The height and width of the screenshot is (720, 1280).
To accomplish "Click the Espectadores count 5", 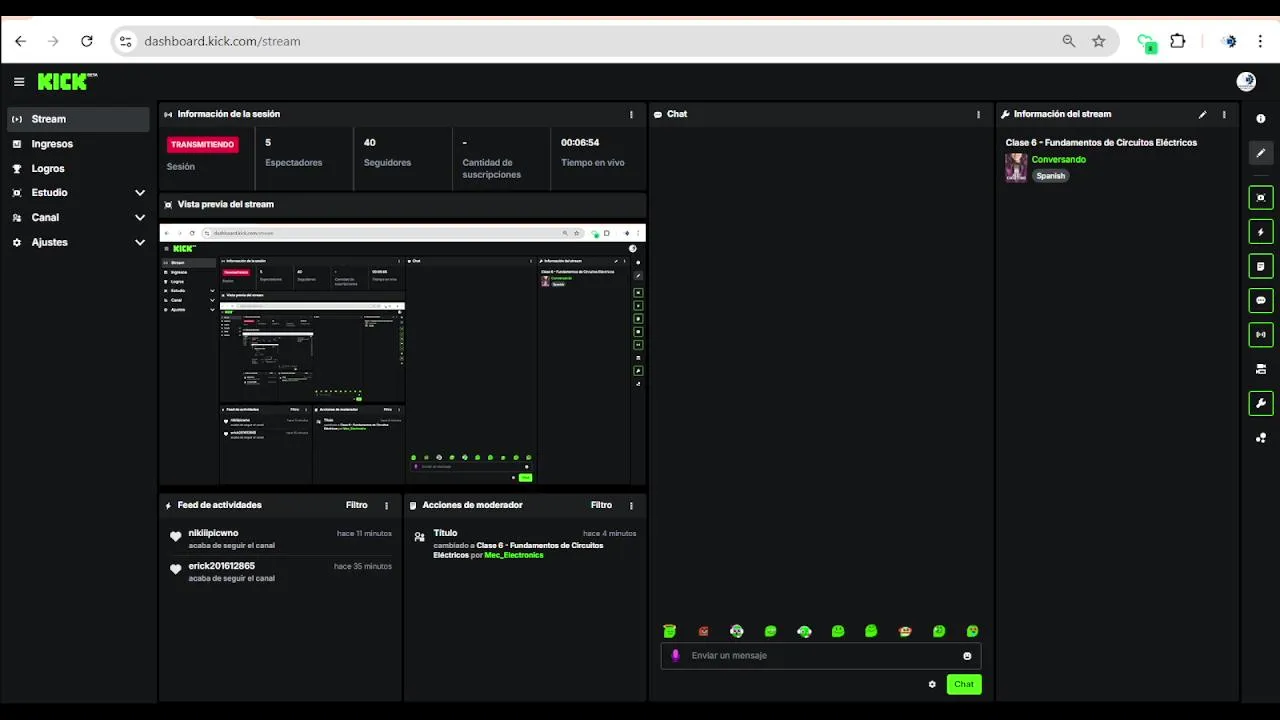I will [268, 143].
